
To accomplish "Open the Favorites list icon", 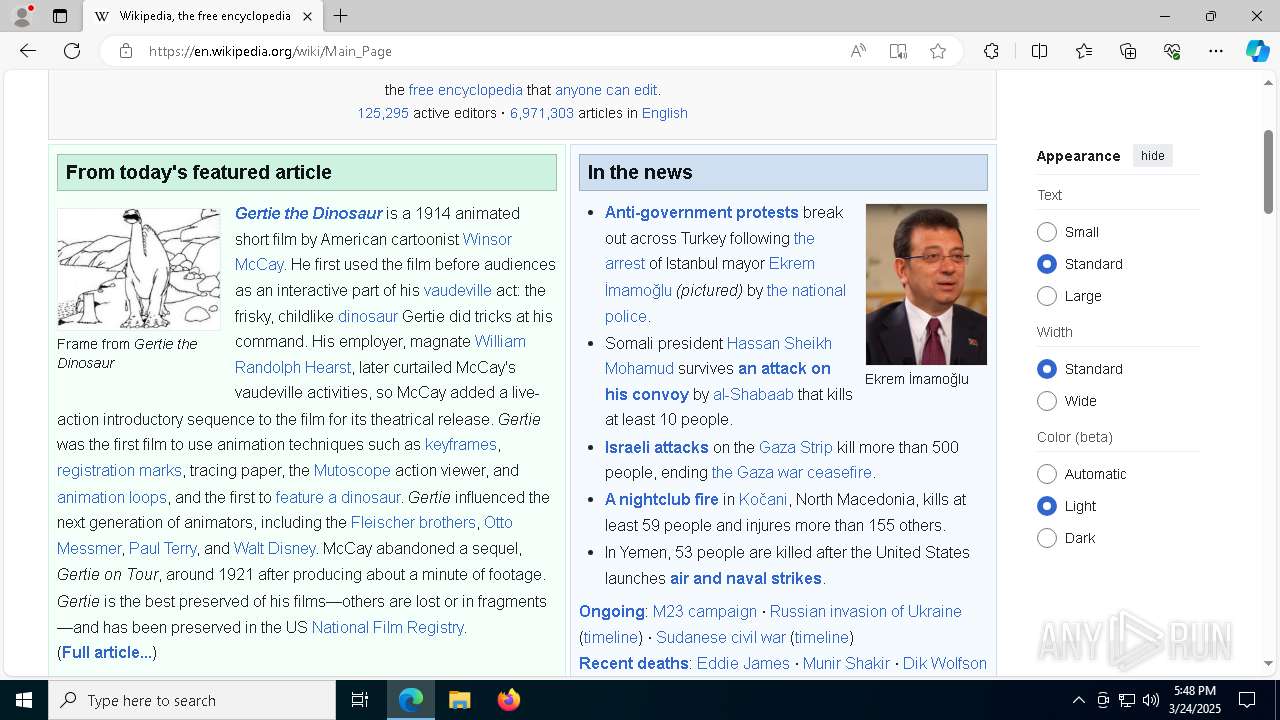I will point(1084,51).
